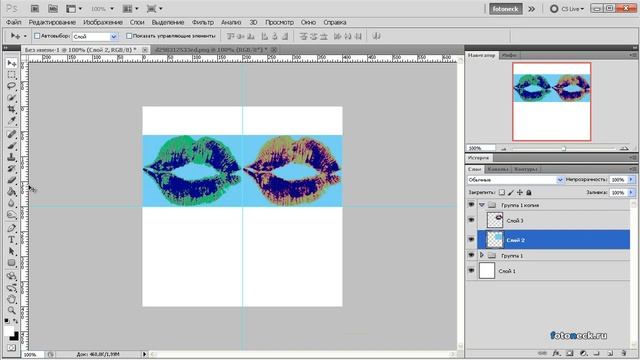Open the Фильтр menu
The height and width of the screenshot is (360, 640).
pyautogui.click(x=203, y=22)
